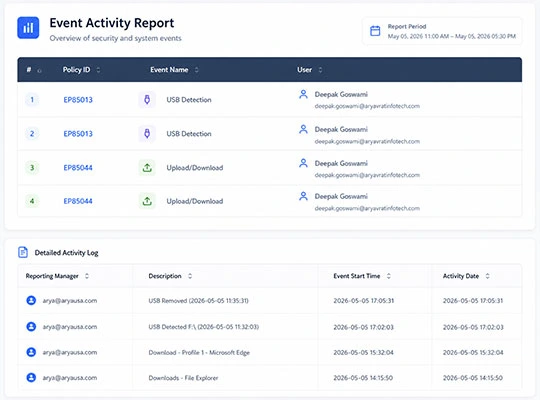Click activity date 2026-05-05 14:15:50
Screen dimensions: 540x400
coord(472,378)
